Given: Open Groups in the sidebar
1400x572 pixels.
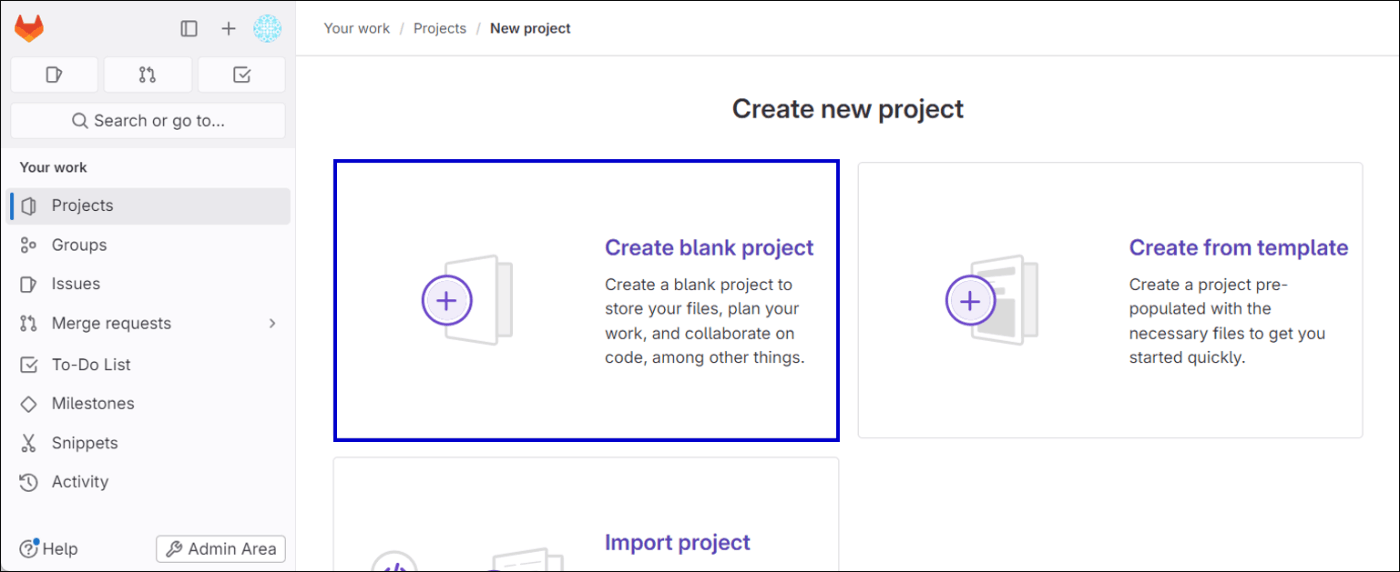Looking at the screenshot, I should pos(148,245).
